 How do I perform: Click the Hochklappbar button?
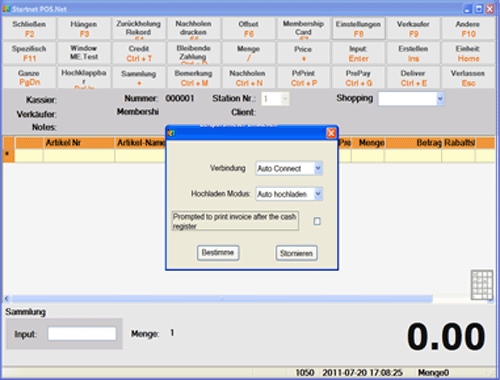84,78
